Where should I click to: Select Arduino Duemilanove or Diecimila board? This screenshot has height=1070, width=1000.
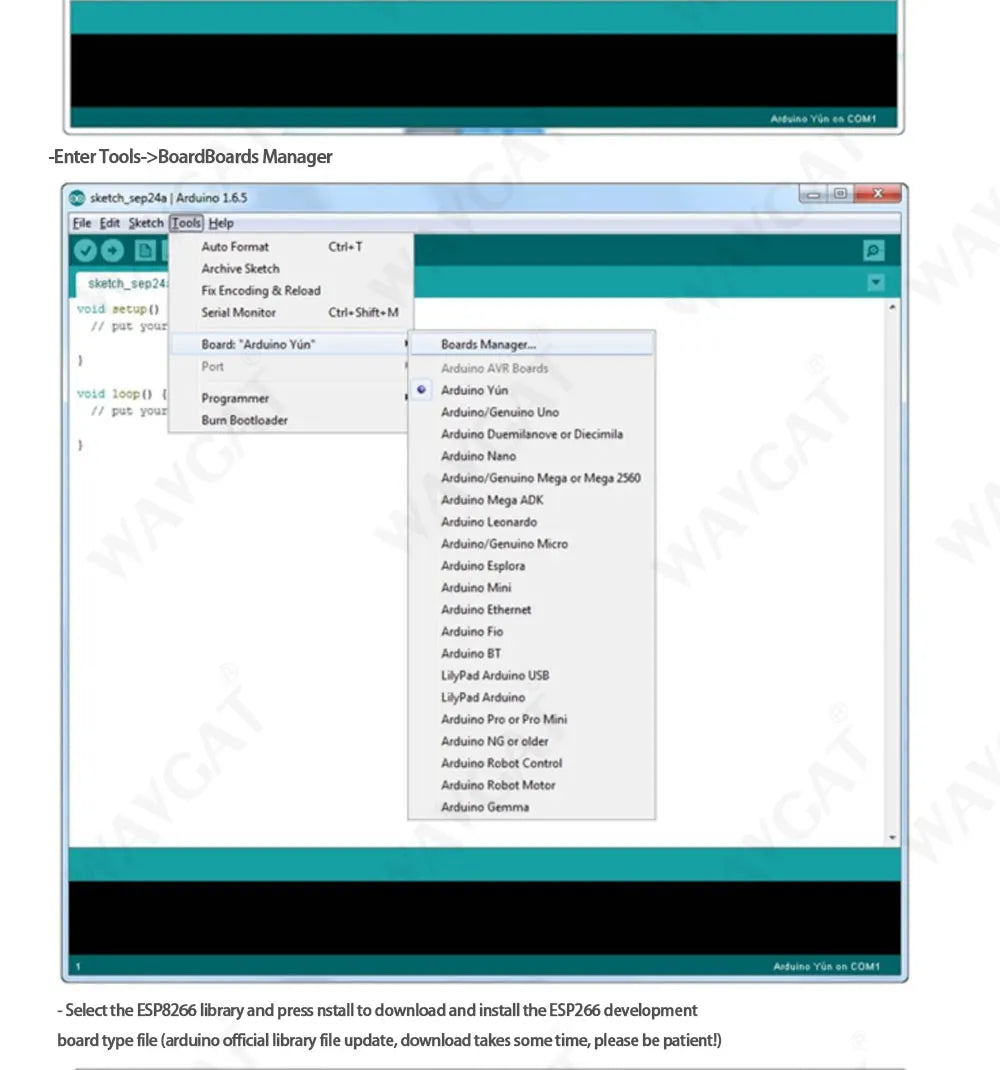[x=531, y=434]
